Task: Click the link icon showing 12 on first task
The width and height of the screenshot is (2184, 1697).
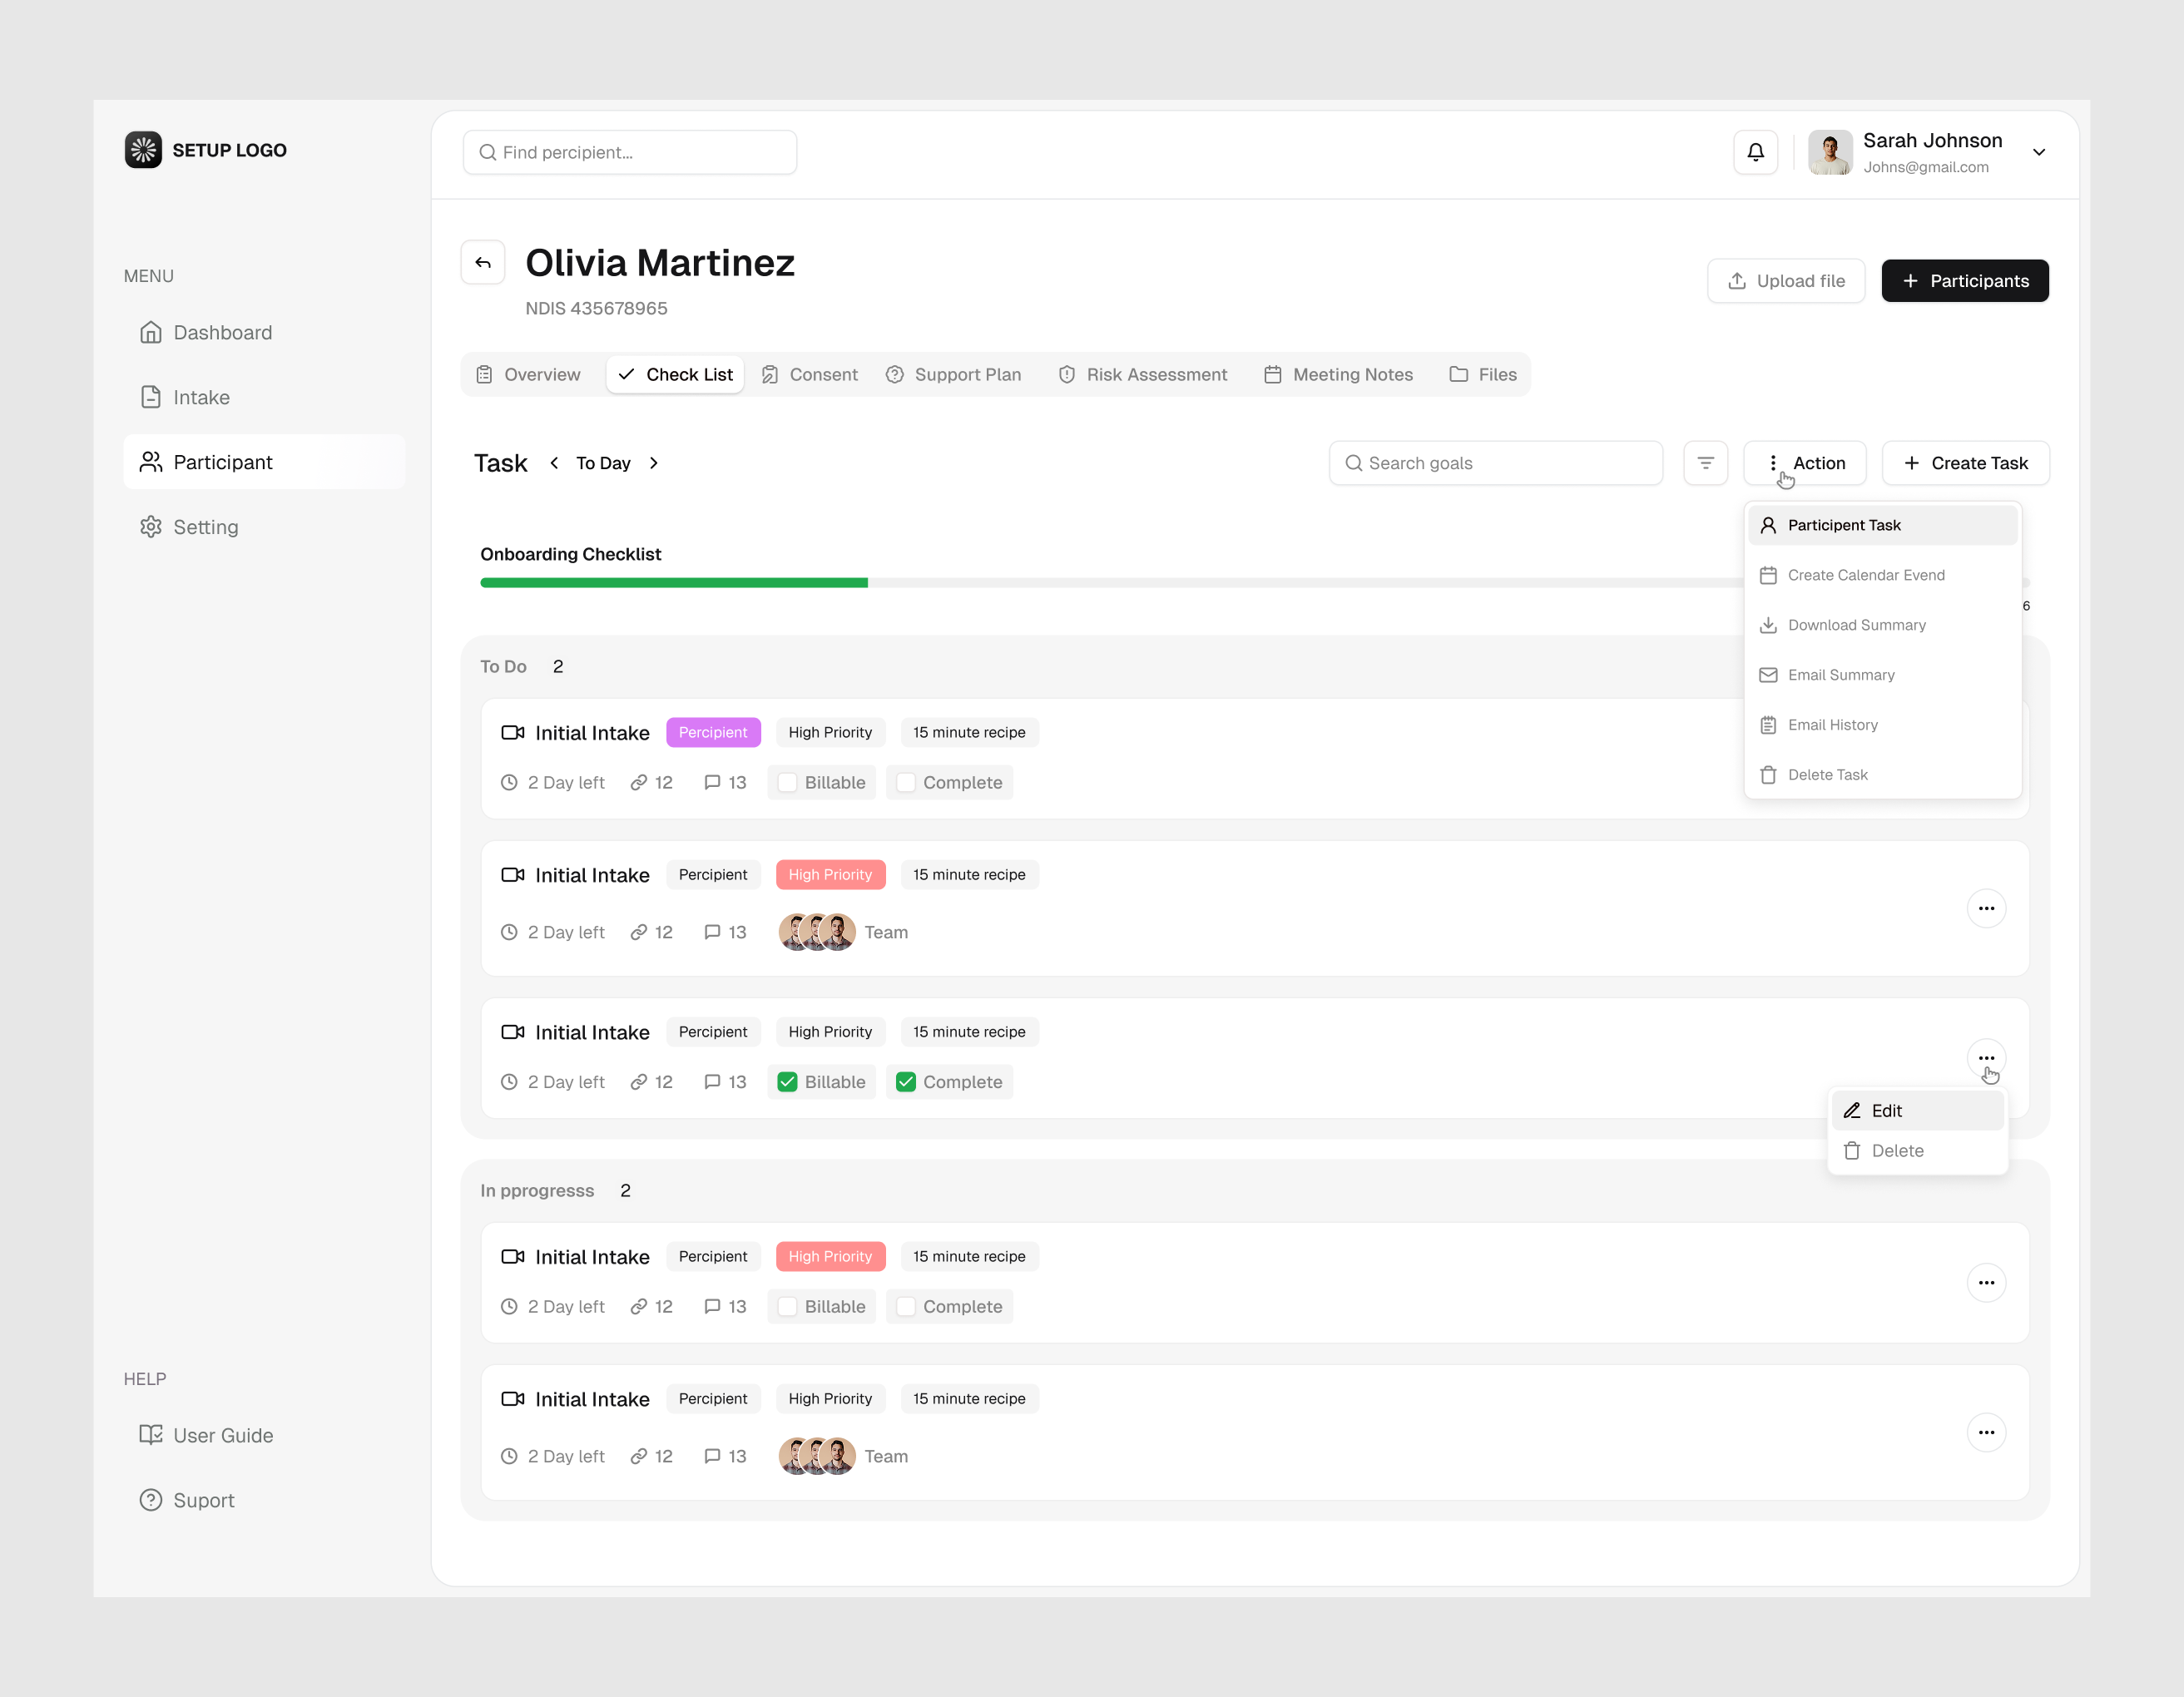Action: 639,782
